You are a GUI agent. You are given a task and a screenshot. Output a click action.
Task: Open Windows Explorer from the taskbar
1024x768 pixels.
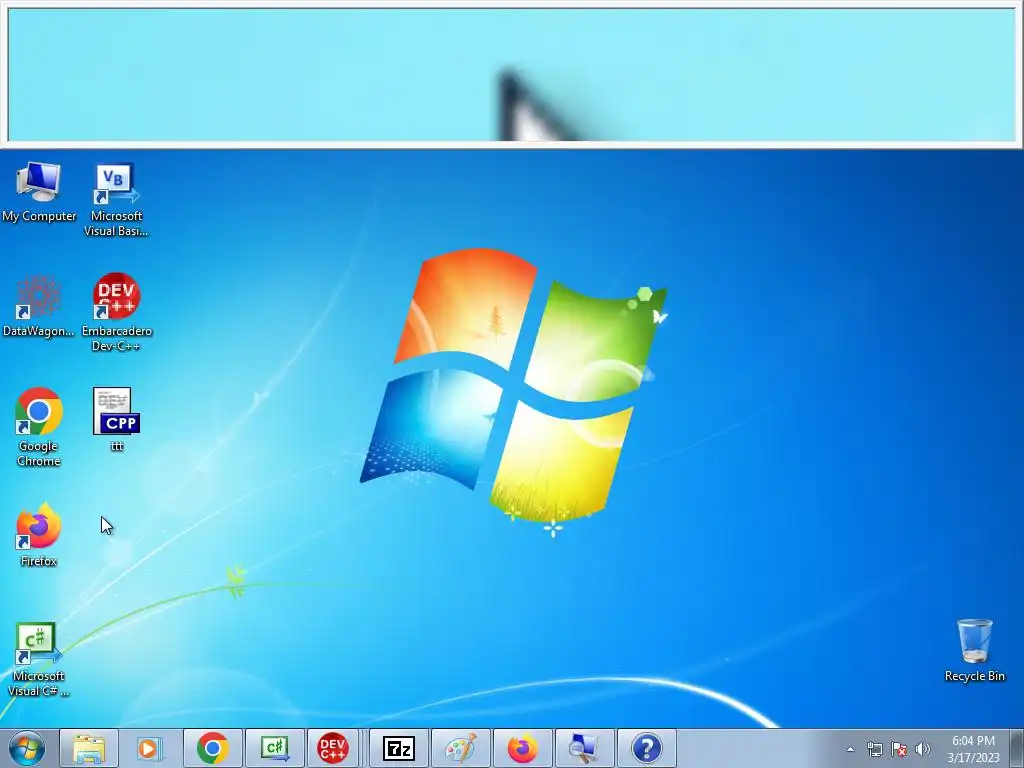coord(89,748)
